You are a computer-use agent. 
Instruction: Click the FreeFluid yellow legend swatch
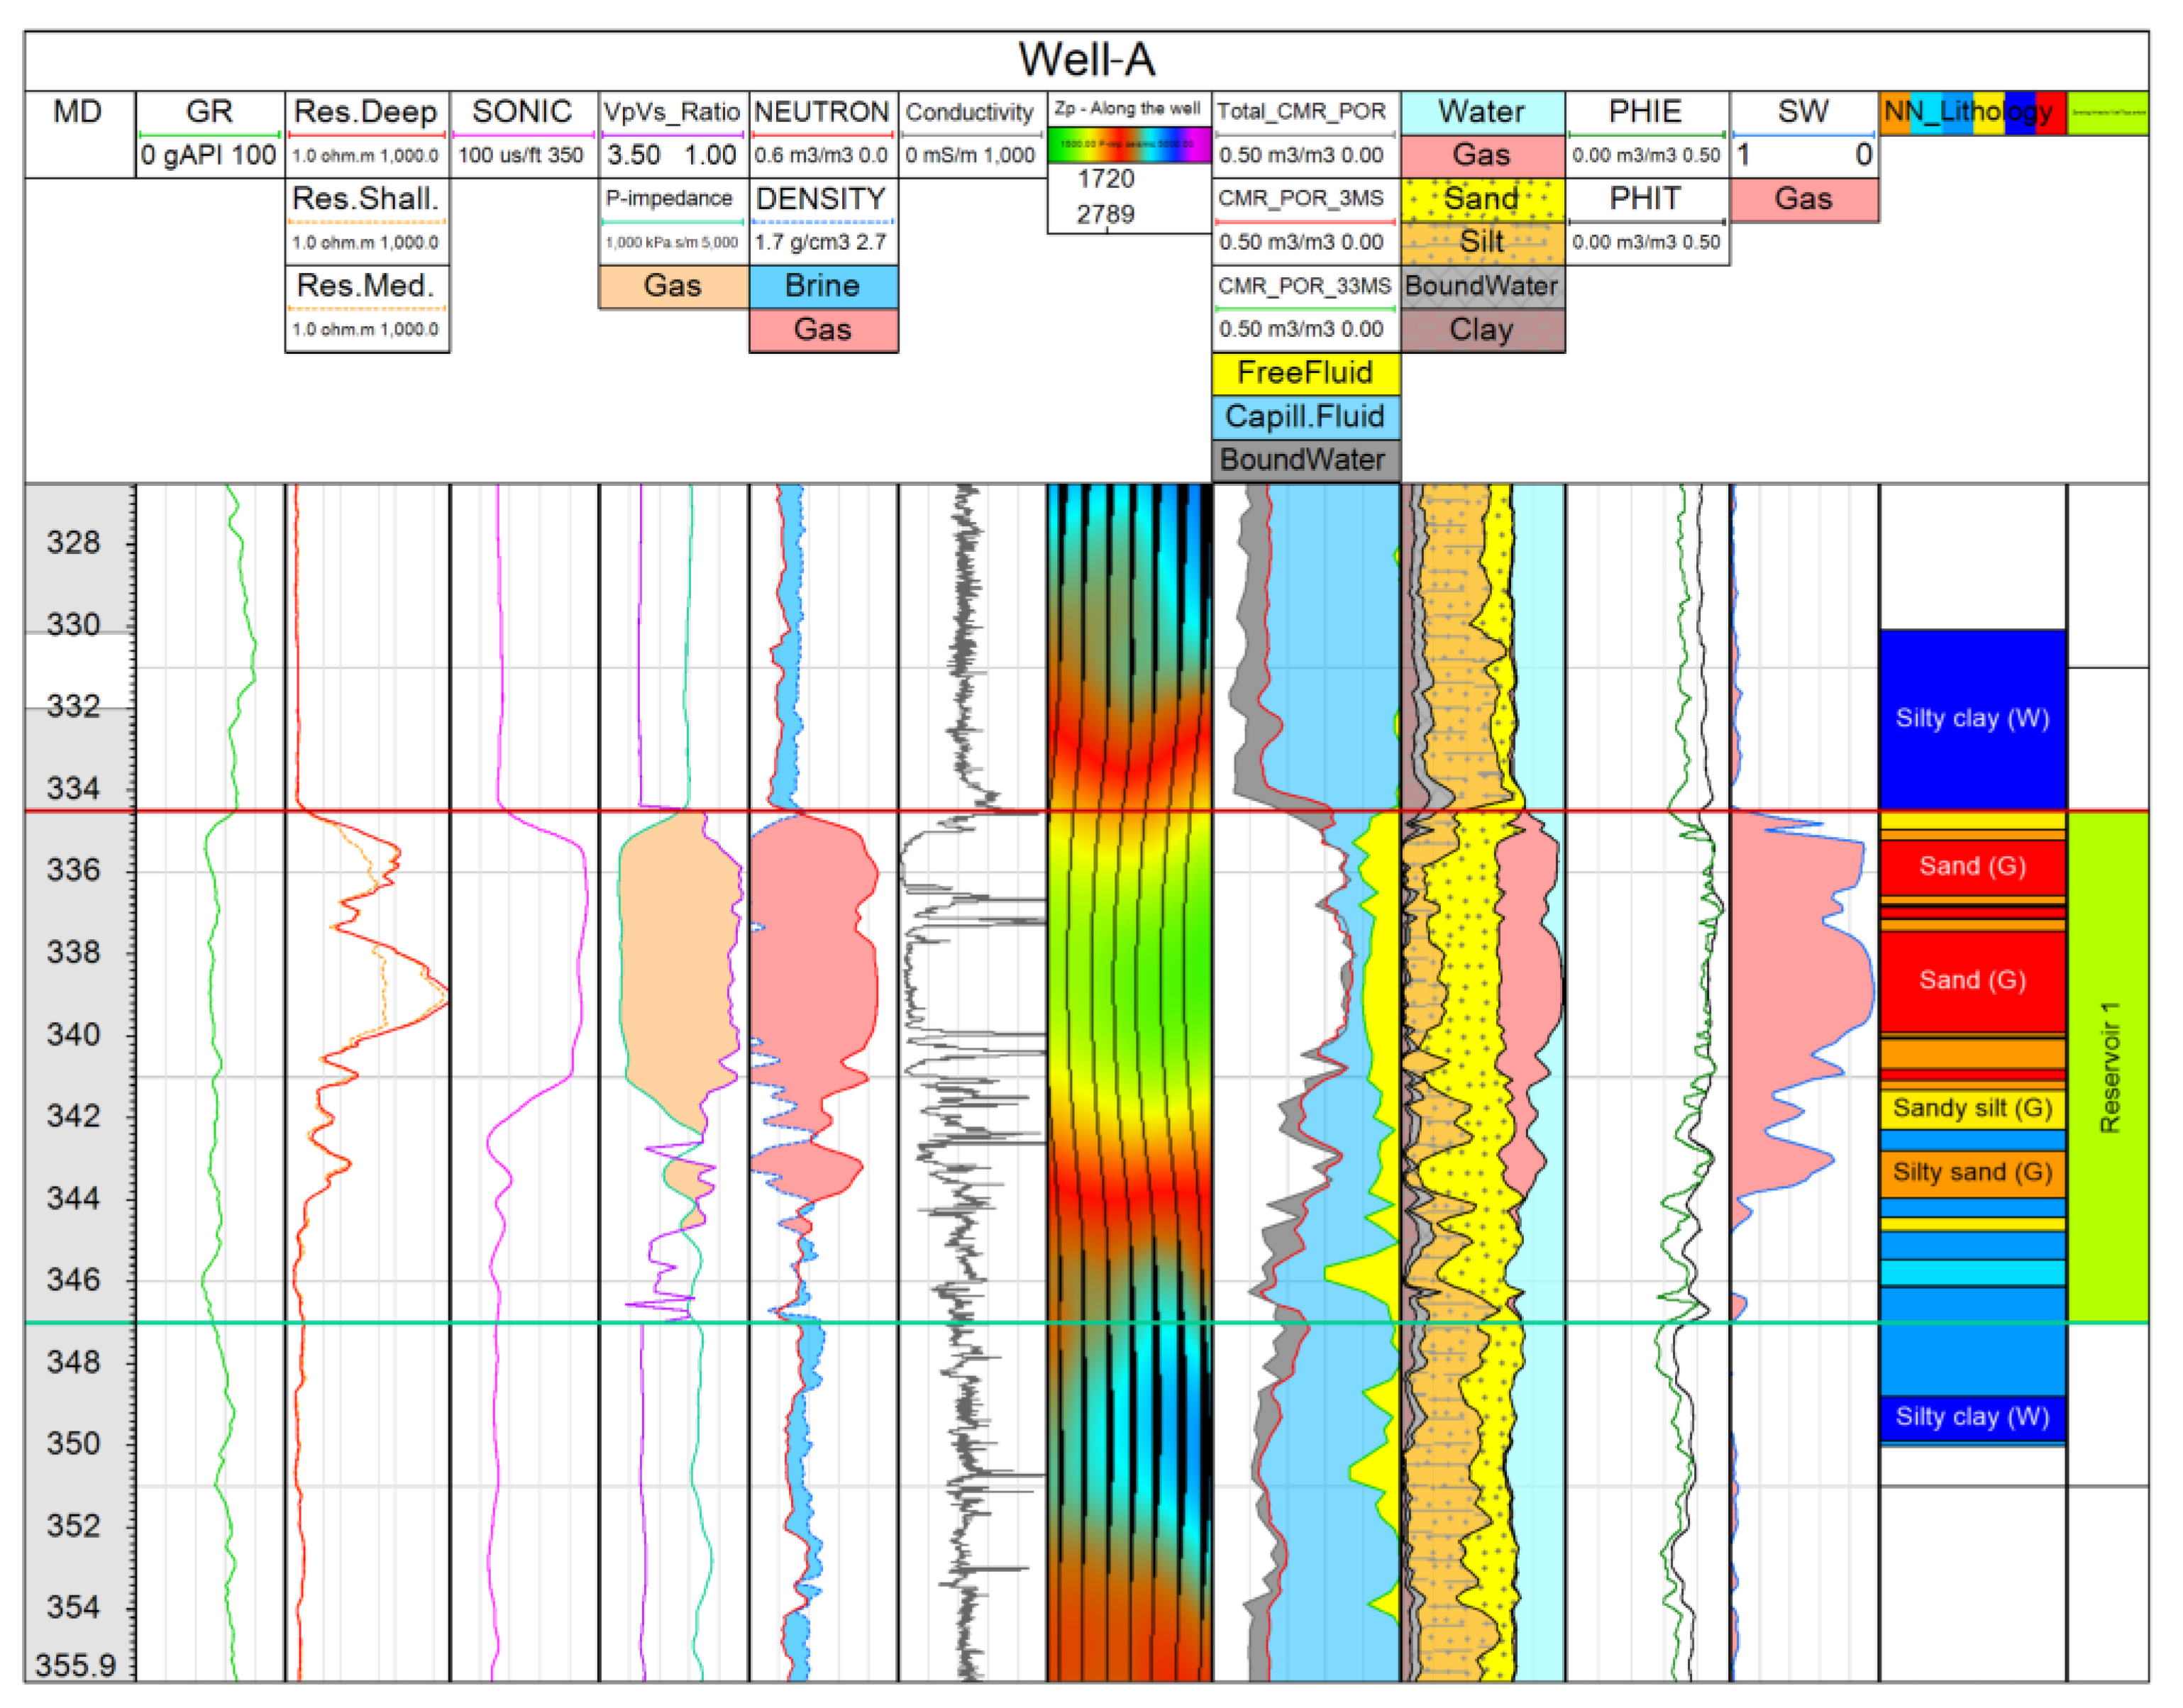click(x=1305, y=373)
